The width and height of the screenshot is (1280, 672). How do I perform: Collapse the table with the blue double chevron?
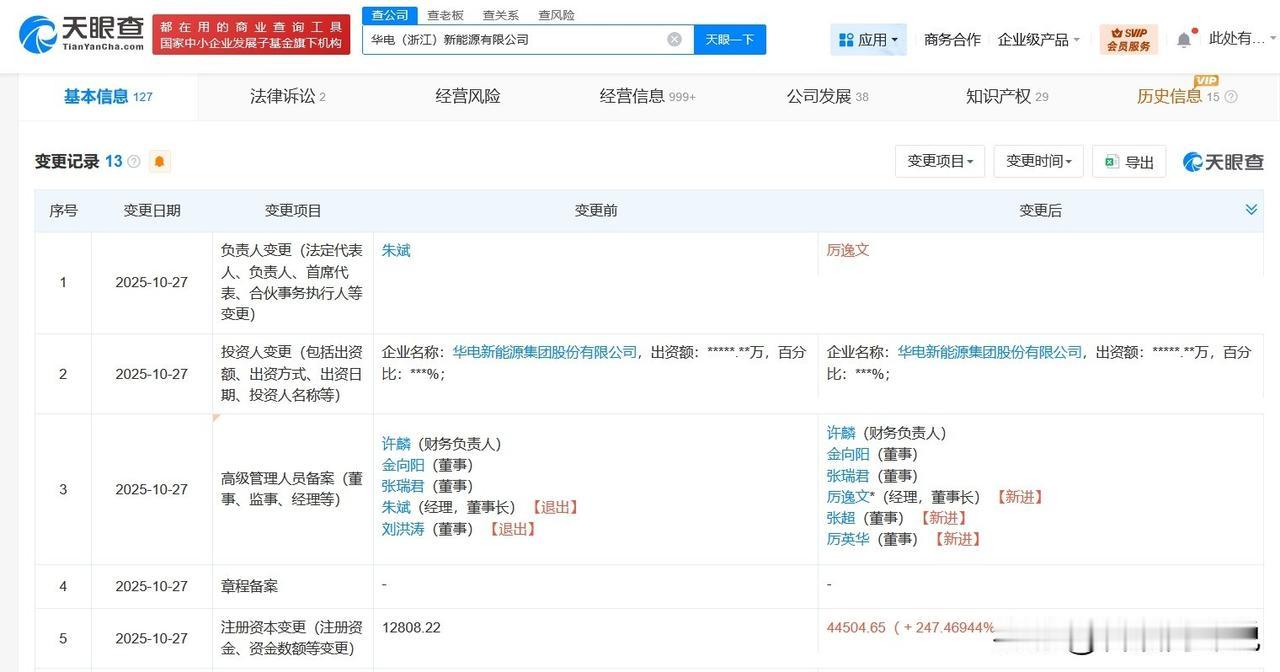1251,209
